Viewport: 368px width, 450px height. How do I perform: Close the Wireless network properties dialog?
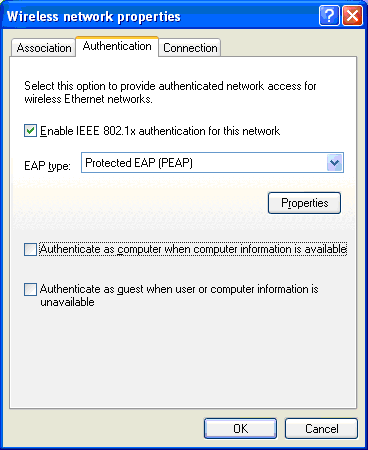352,15
